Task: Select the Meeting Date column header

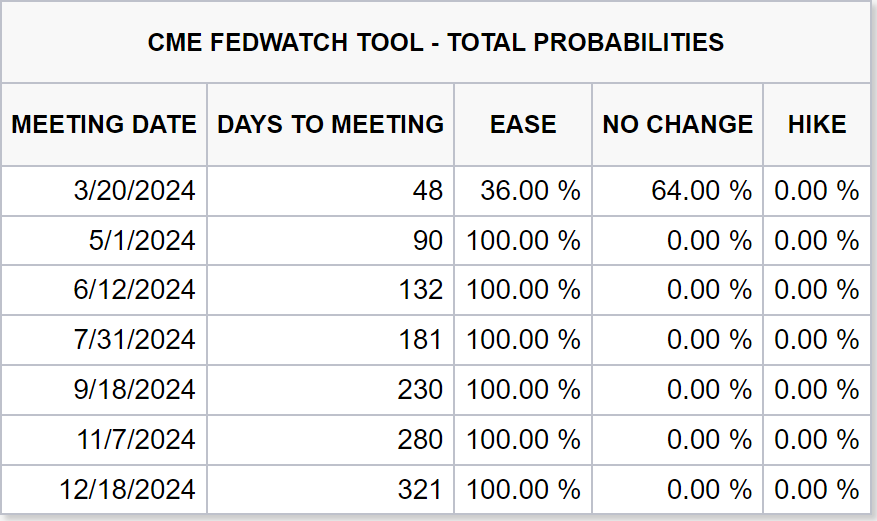Action: (104, 125)
